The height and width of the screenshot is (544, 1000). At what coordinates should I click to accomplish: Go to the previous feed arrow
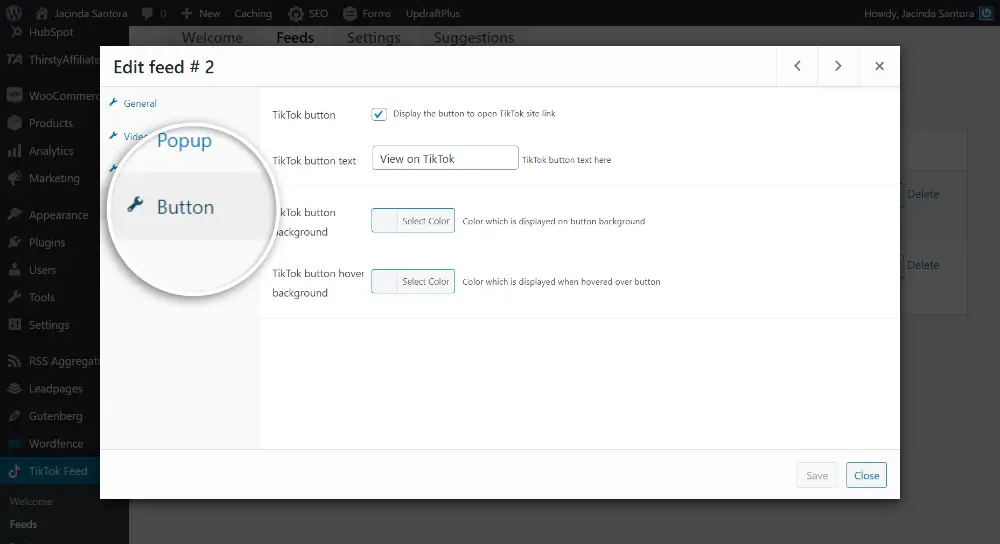coord(797,66)
